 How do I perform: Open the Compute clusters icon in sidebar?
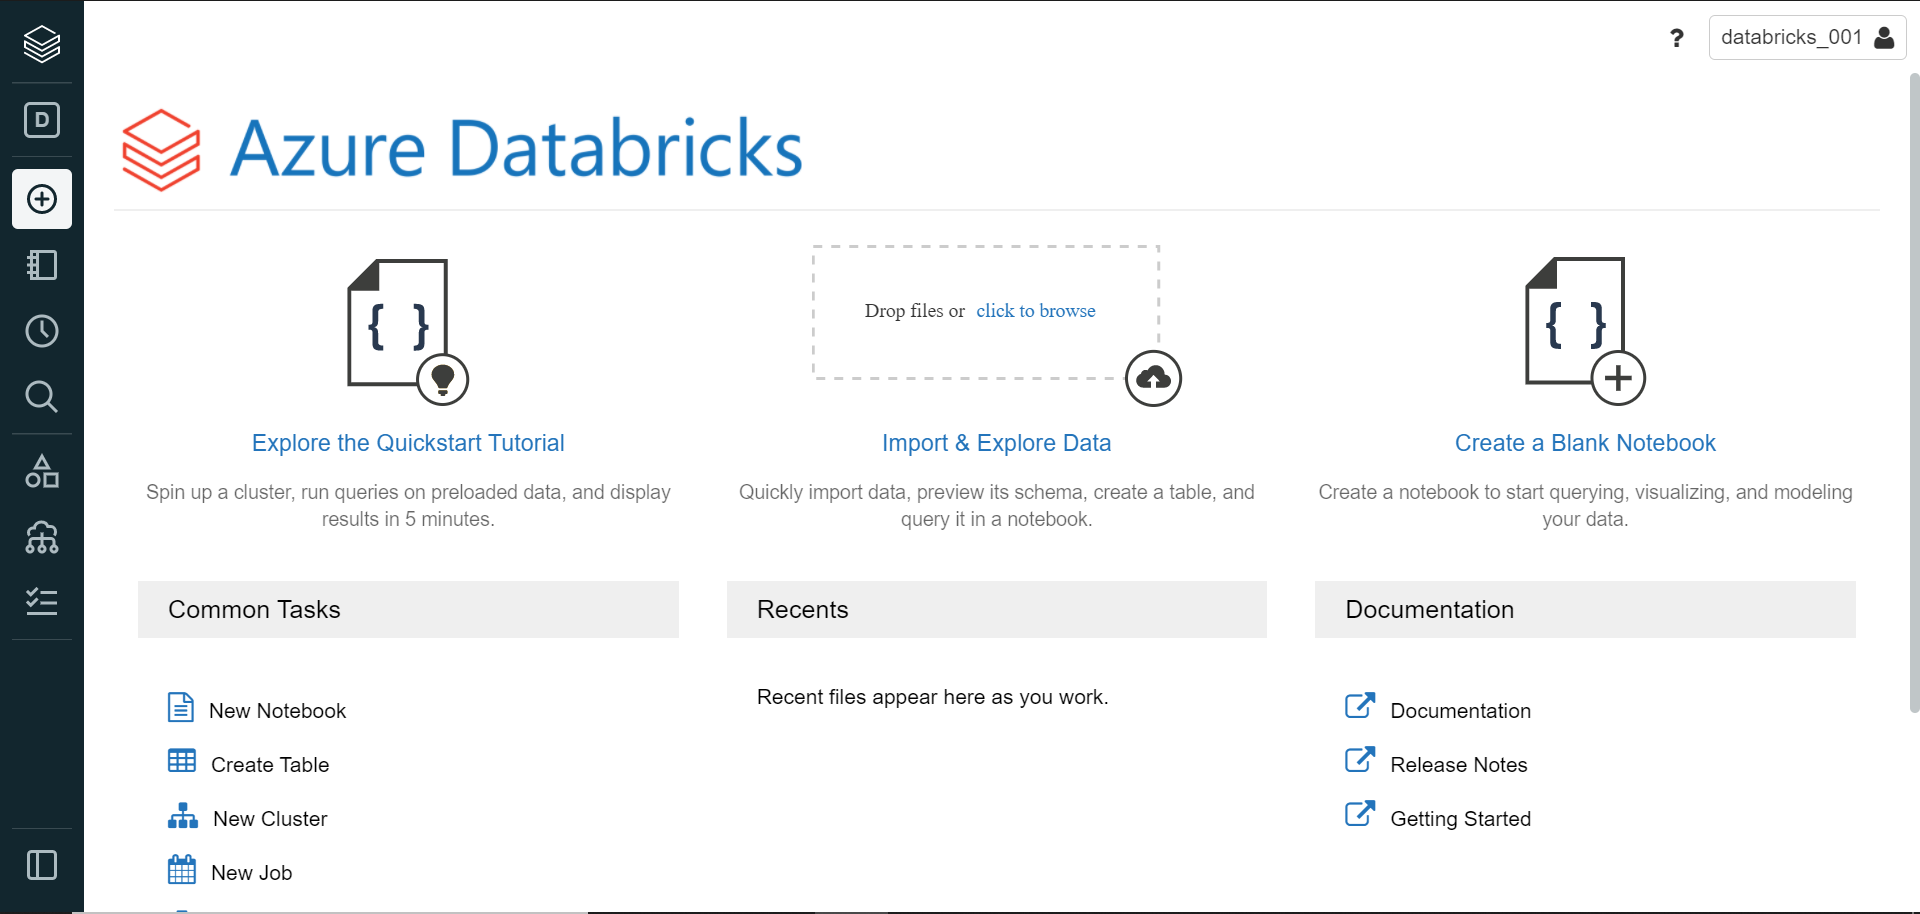[x=42, y=537]
